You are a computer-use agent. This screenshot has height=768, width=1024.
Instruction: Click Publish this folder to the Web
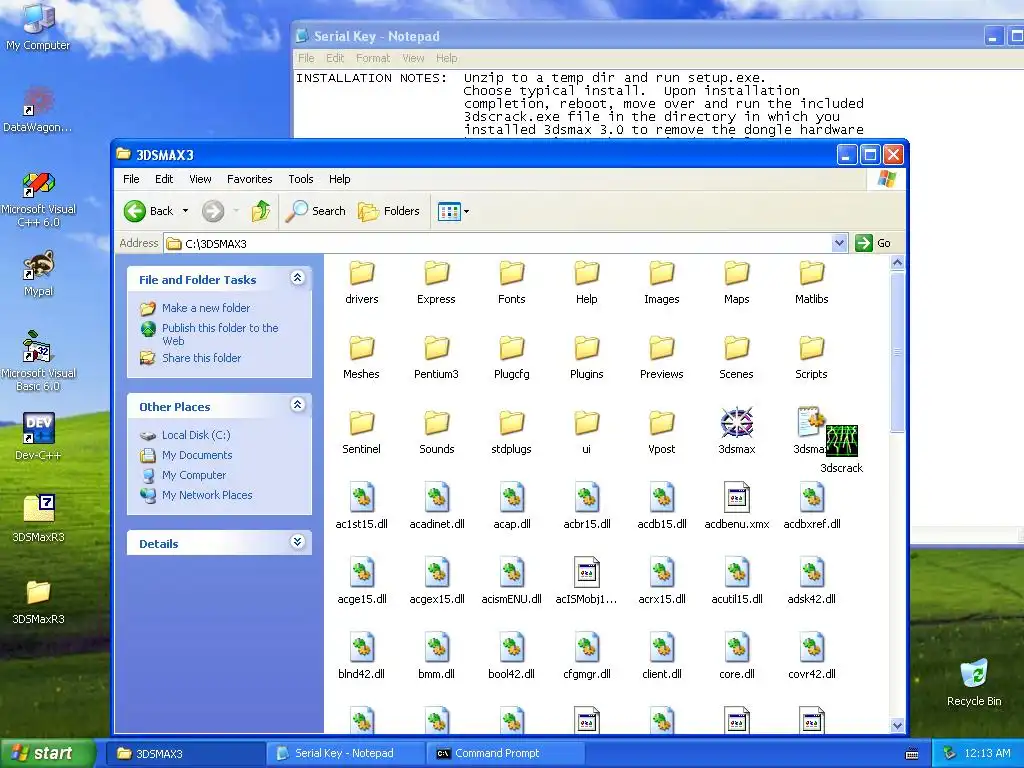[x=220, y=334]
